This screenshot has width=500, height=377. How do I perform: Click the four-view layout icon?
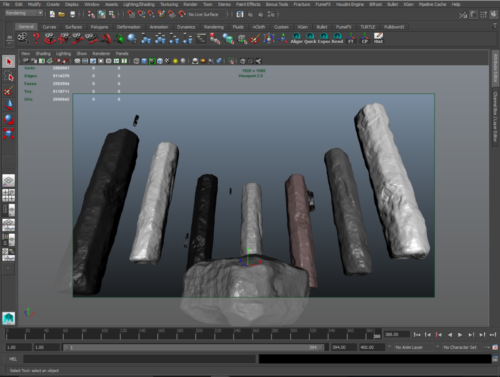point(9,195)
